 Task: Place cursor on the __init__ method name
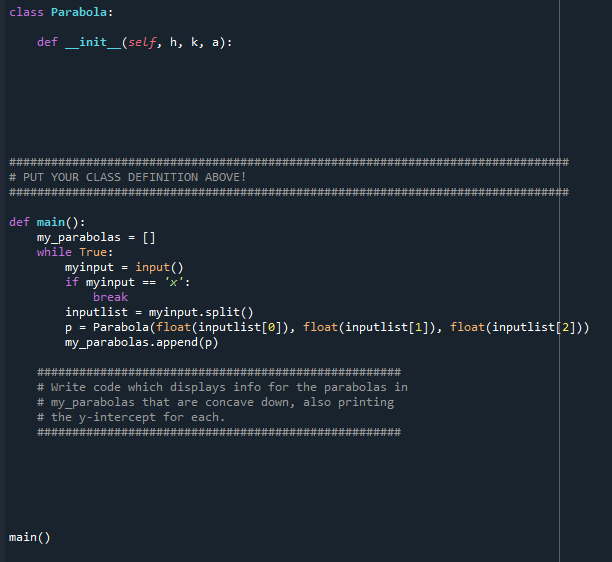[x=93, y=42]
